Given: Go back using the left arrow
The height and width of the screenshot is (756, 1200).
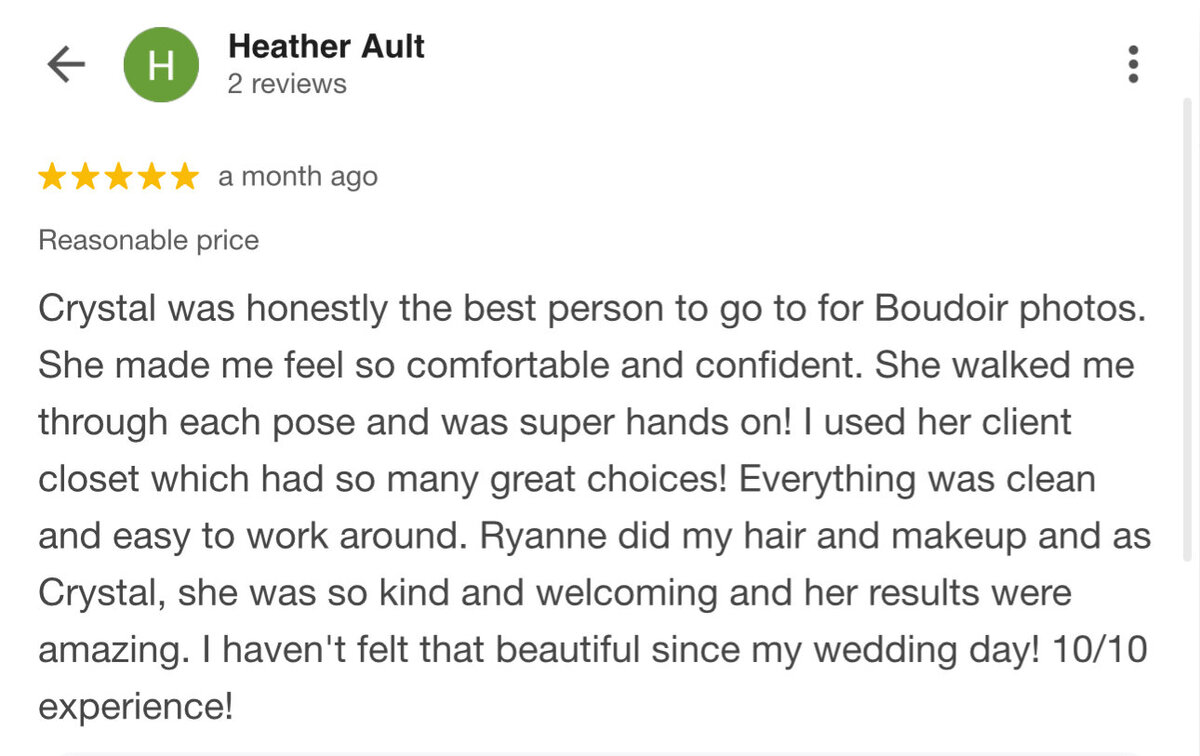Looking at the screenshot, I should coord(67,65).
